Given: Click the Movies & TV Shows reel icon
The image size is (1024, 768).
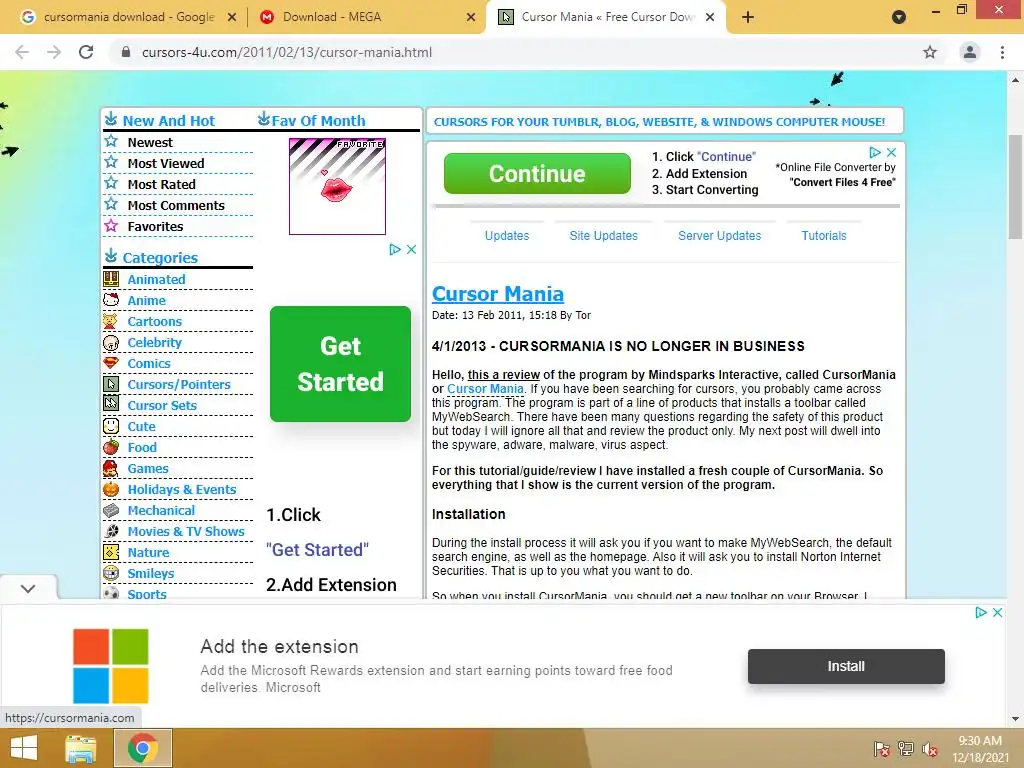Looking at the screenshot, I should pyautogui.click(x=111, y=531).
